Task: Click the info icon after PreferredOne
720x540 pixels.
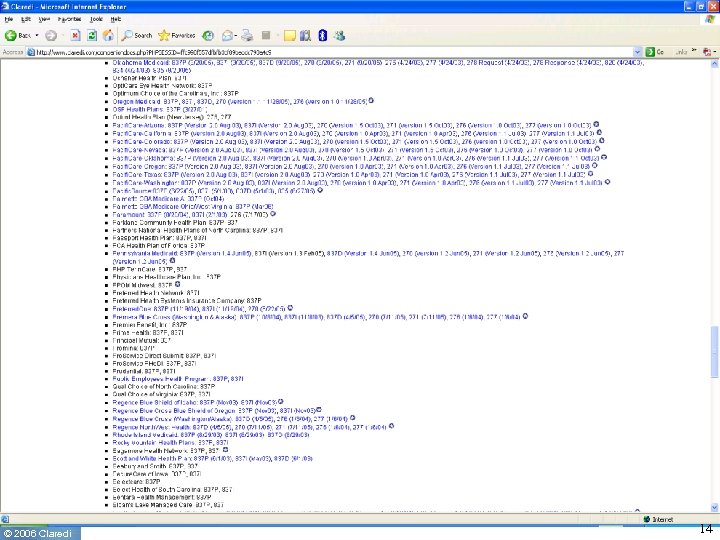Action: coord(290,308)
